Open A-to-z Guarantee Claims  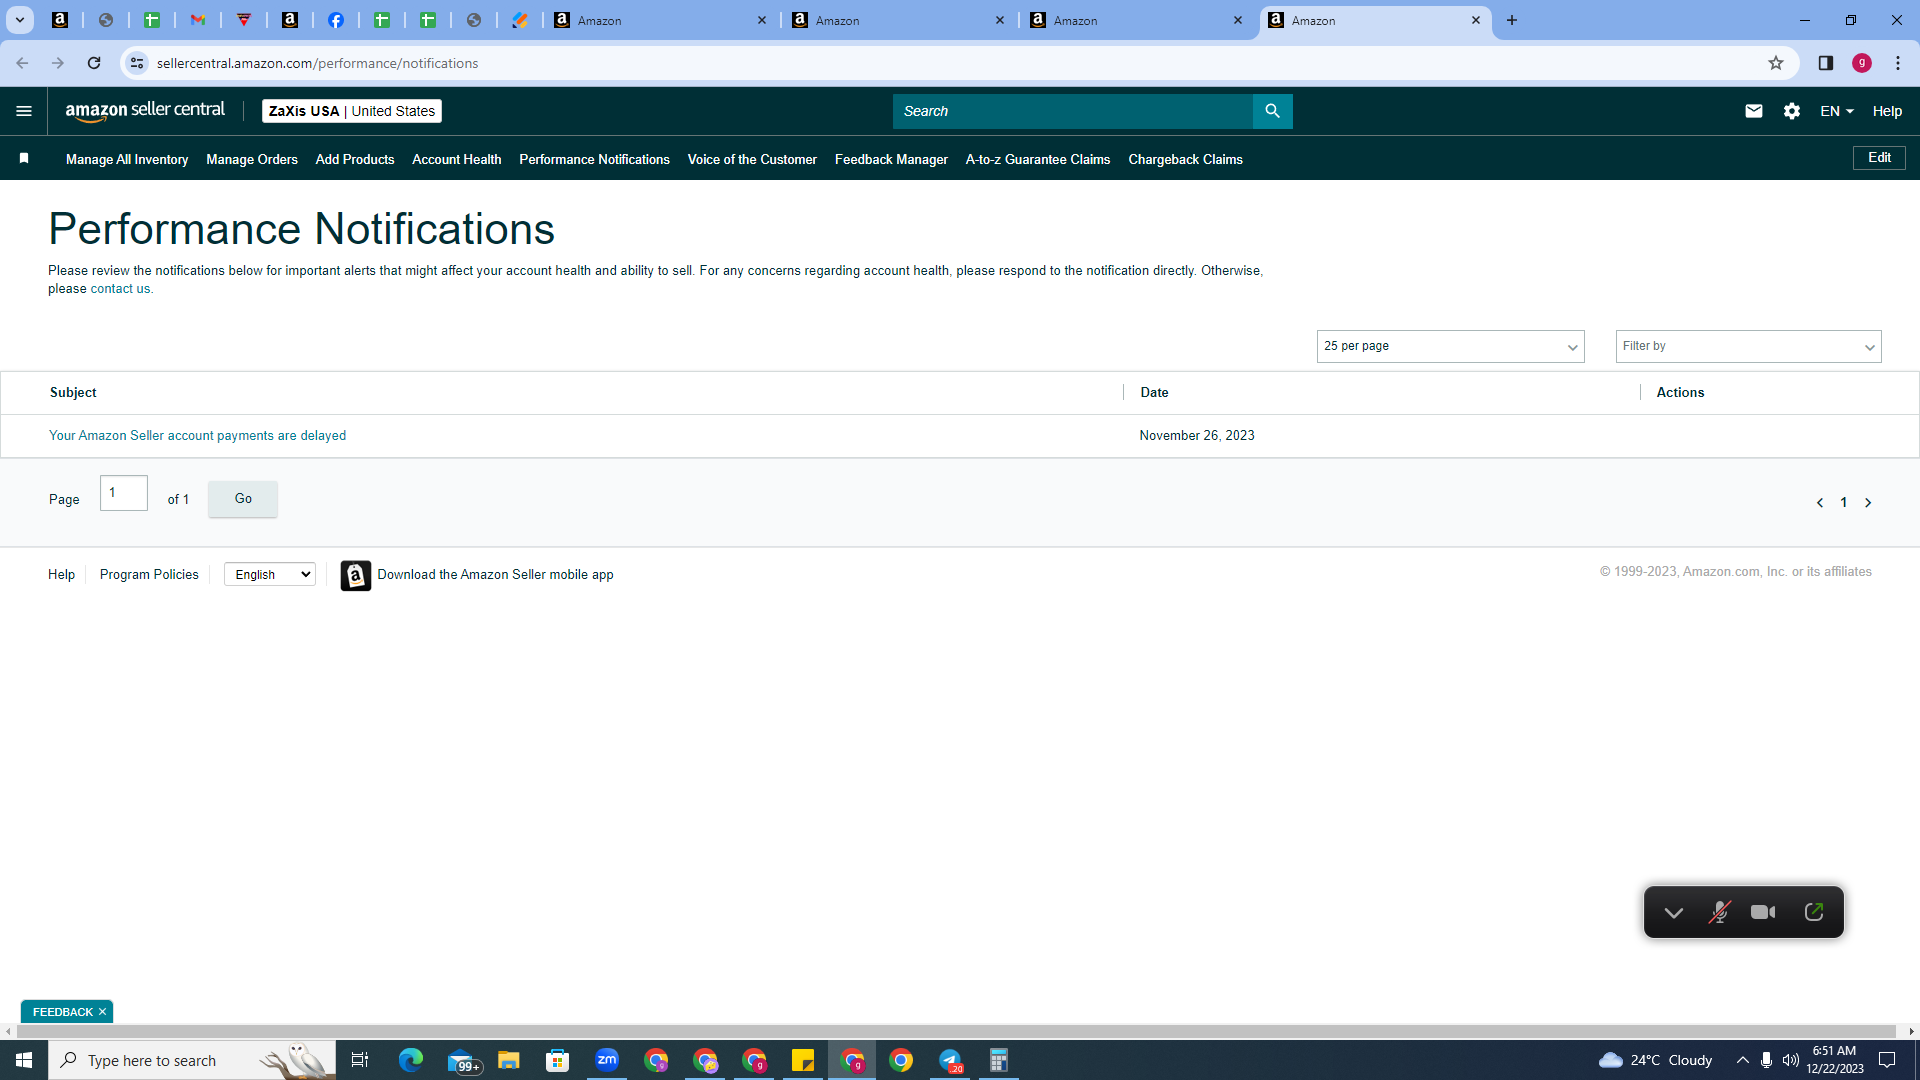(x=1038, y=159)
